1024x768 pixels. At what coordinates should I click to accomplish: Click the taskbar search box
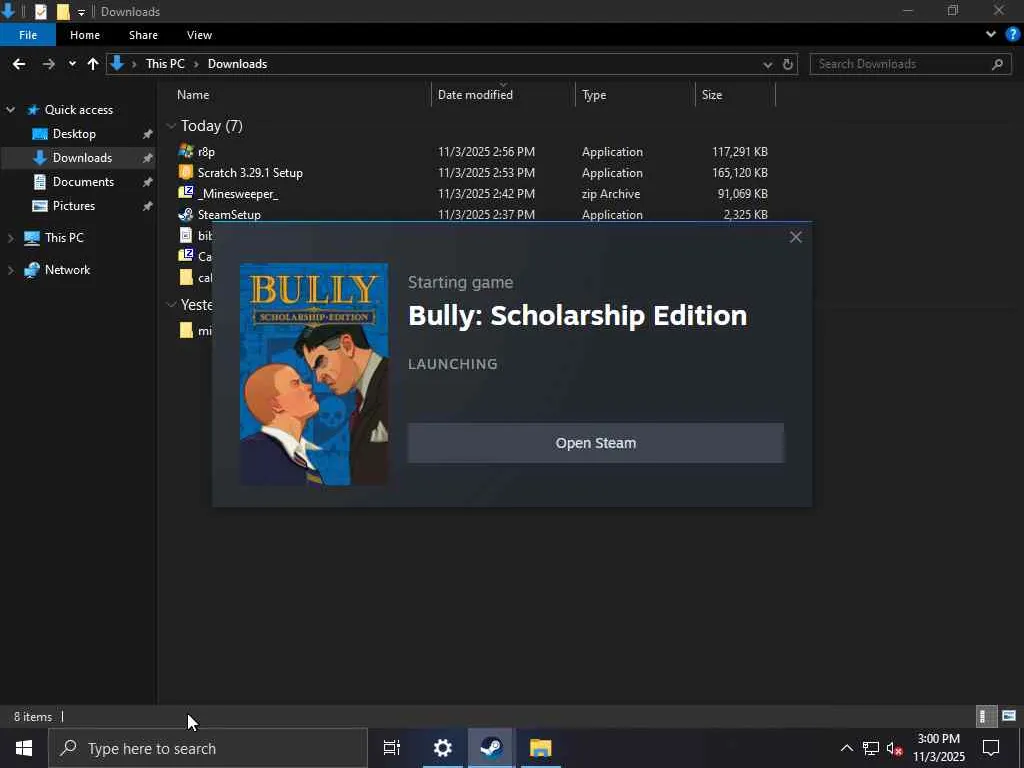pos(208,748)
